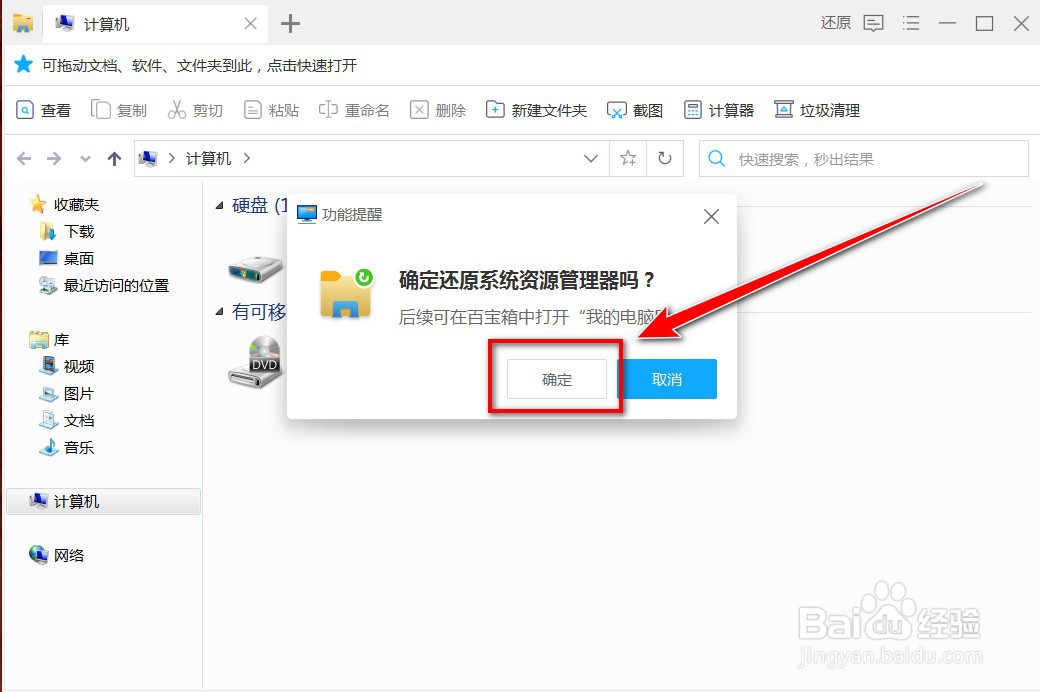Click folder app icon in title bar
This screenshot has height=692, width=1040.
tap(23, 24)
